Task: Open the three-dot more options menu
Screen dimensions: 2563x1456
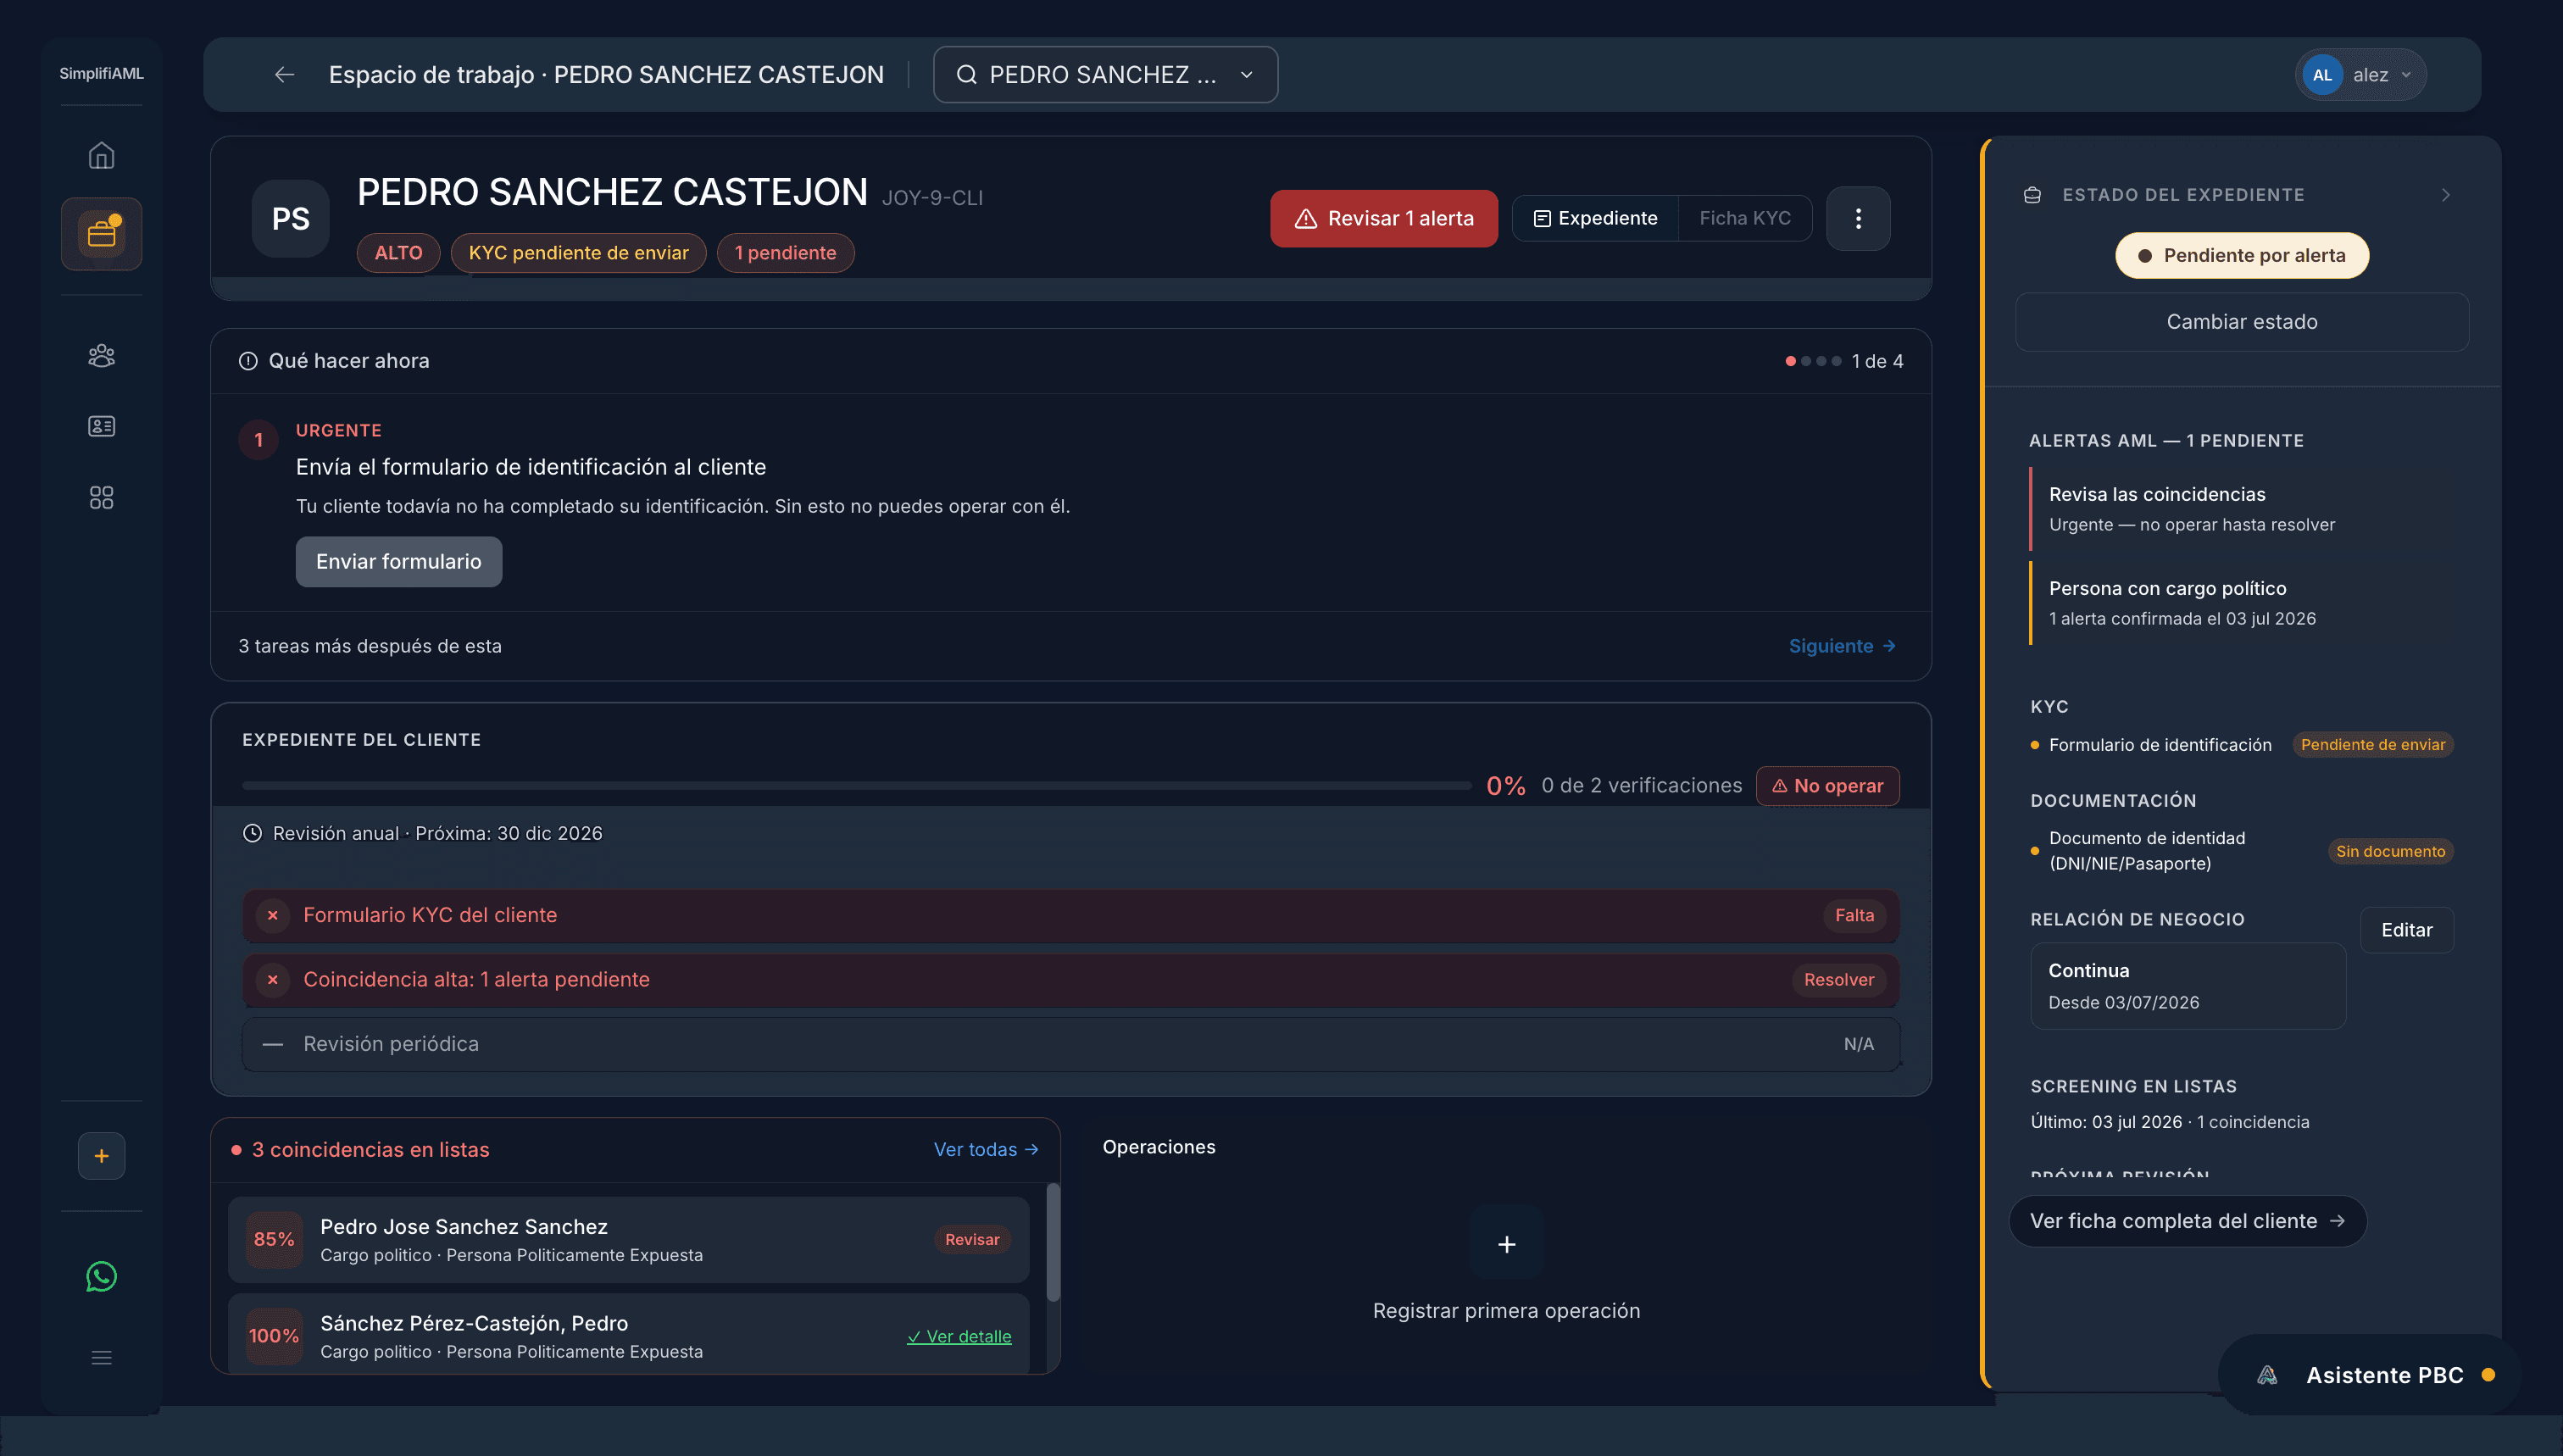Action: [x=1857, y=218]
